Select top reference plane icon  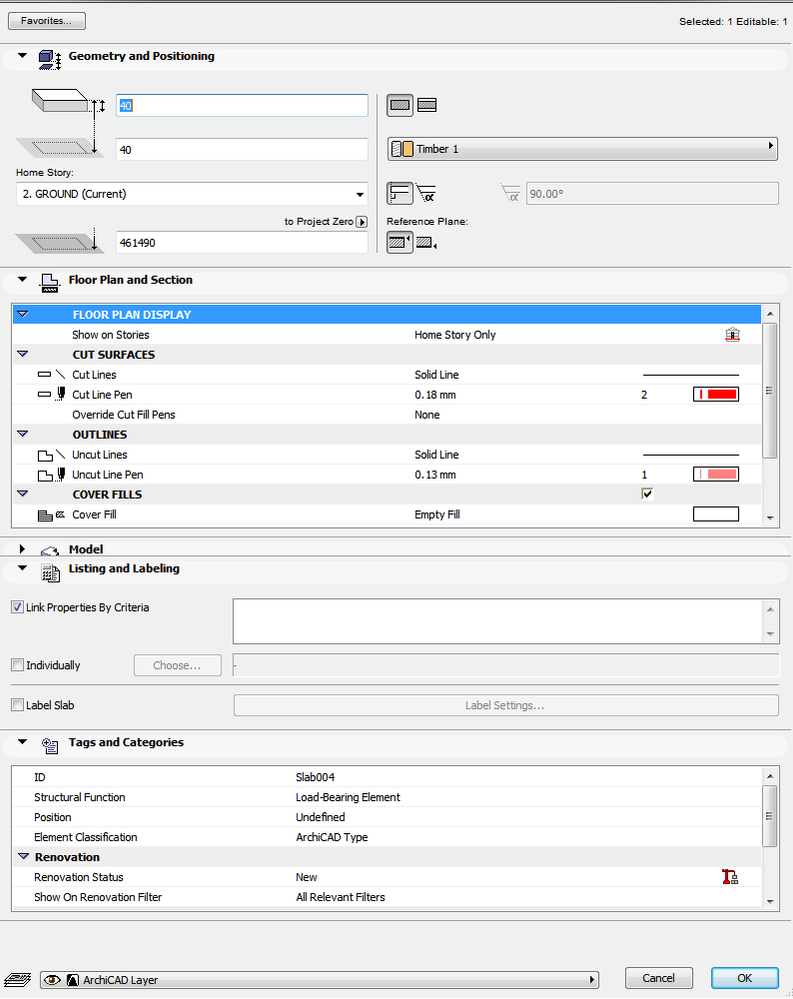[400, 242]
